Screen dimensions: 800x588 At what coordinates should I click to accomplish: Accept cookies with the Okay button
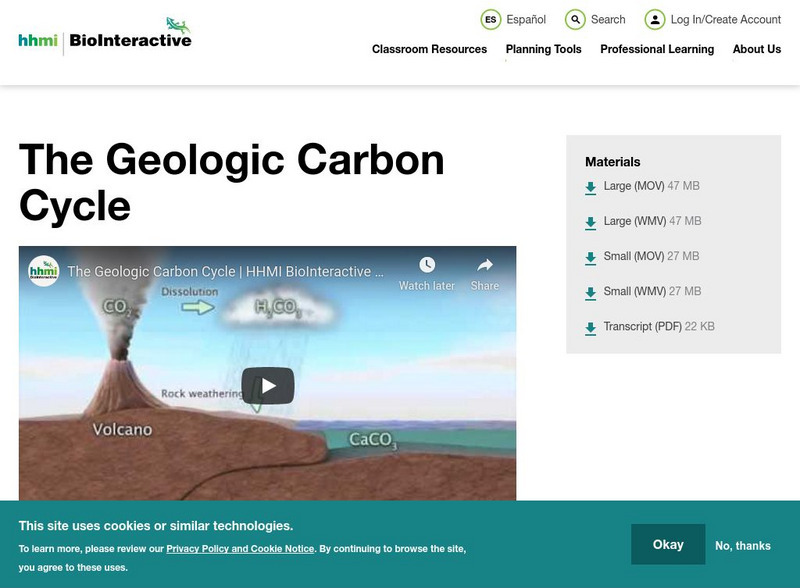[x=666, y=545]
